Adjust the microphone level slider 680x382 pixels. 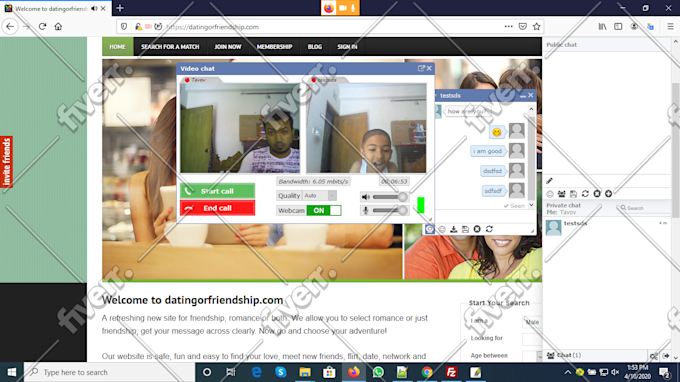click(x=389, y=211)
